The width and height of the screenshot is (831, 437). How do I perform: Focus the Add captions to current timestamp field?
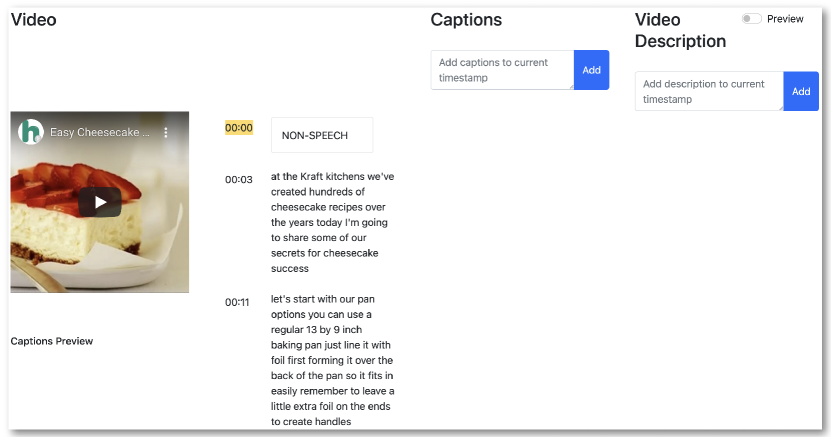point(502,70)
